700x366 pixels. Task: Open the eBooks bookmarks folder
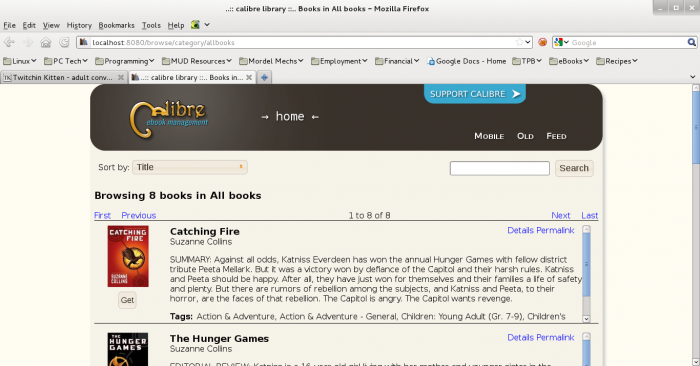569,61
